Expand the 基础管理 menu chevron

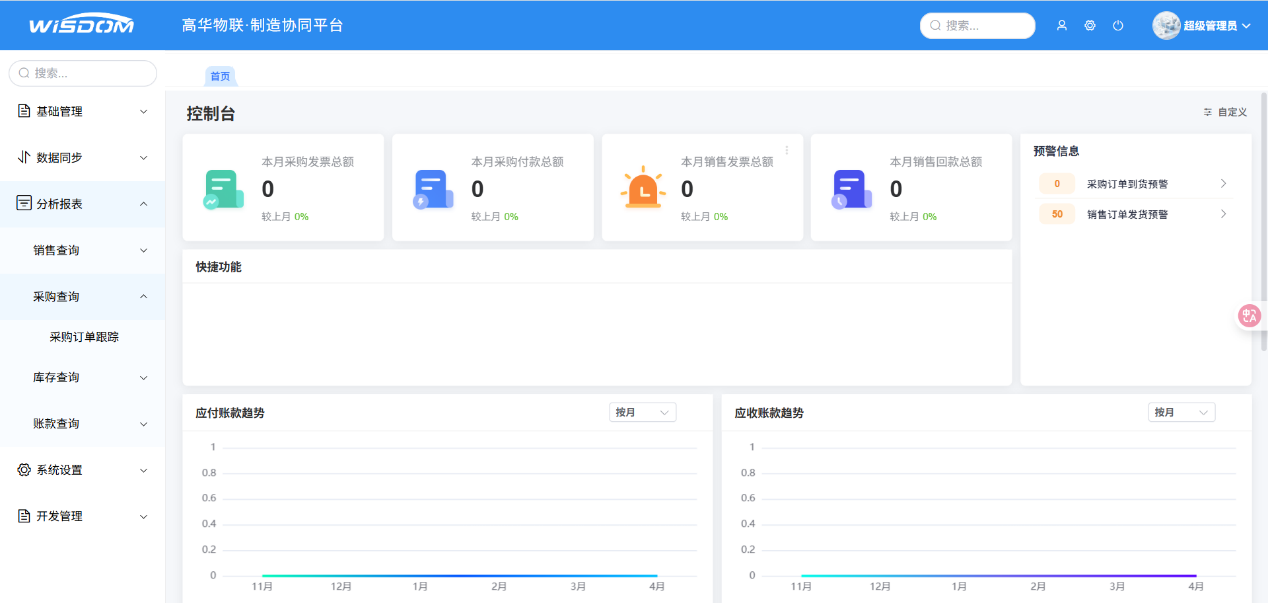(143, 112)
